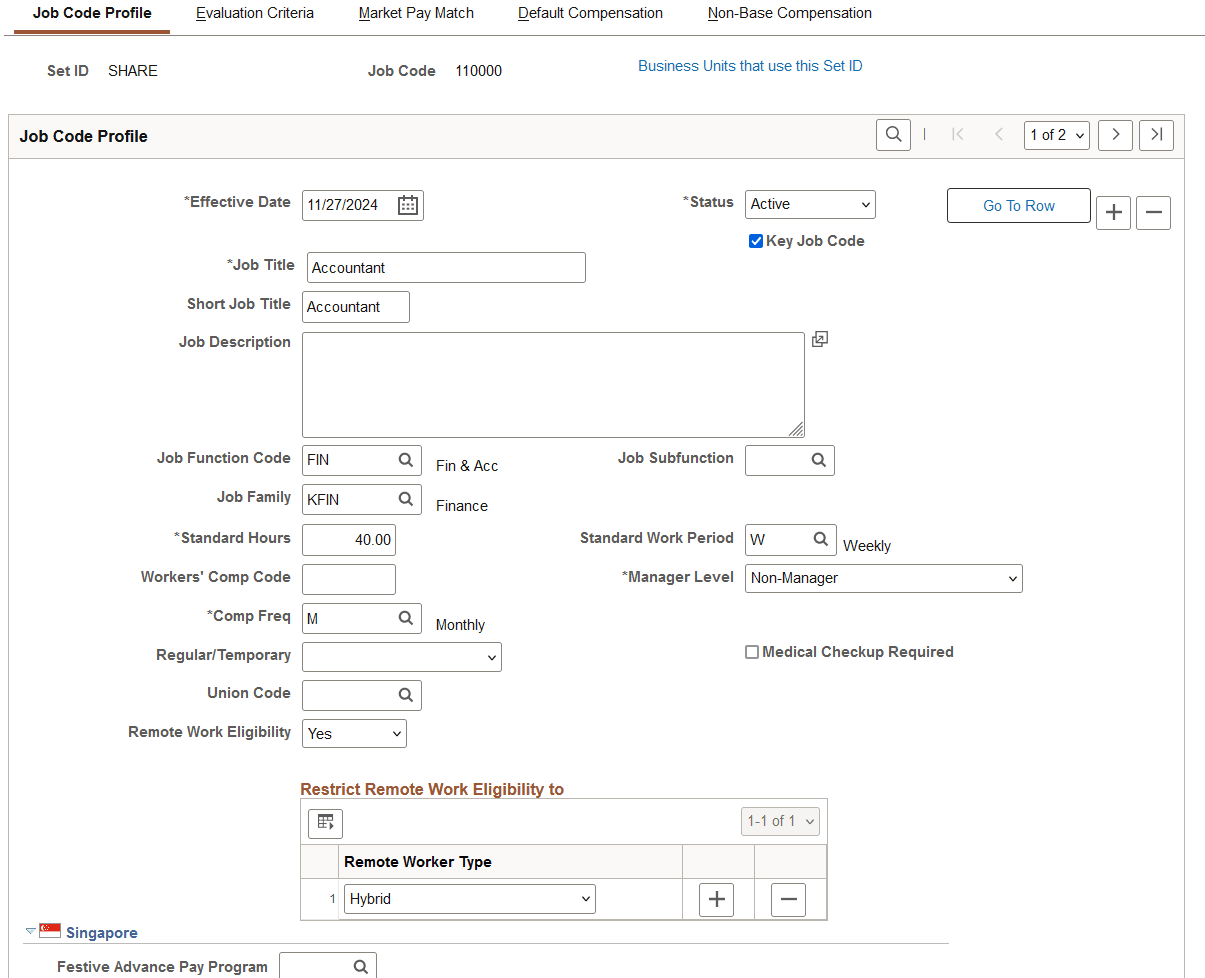Enable Medical Checkup Required
This screenshot has height=978, width=1205.
pos(751,651)
